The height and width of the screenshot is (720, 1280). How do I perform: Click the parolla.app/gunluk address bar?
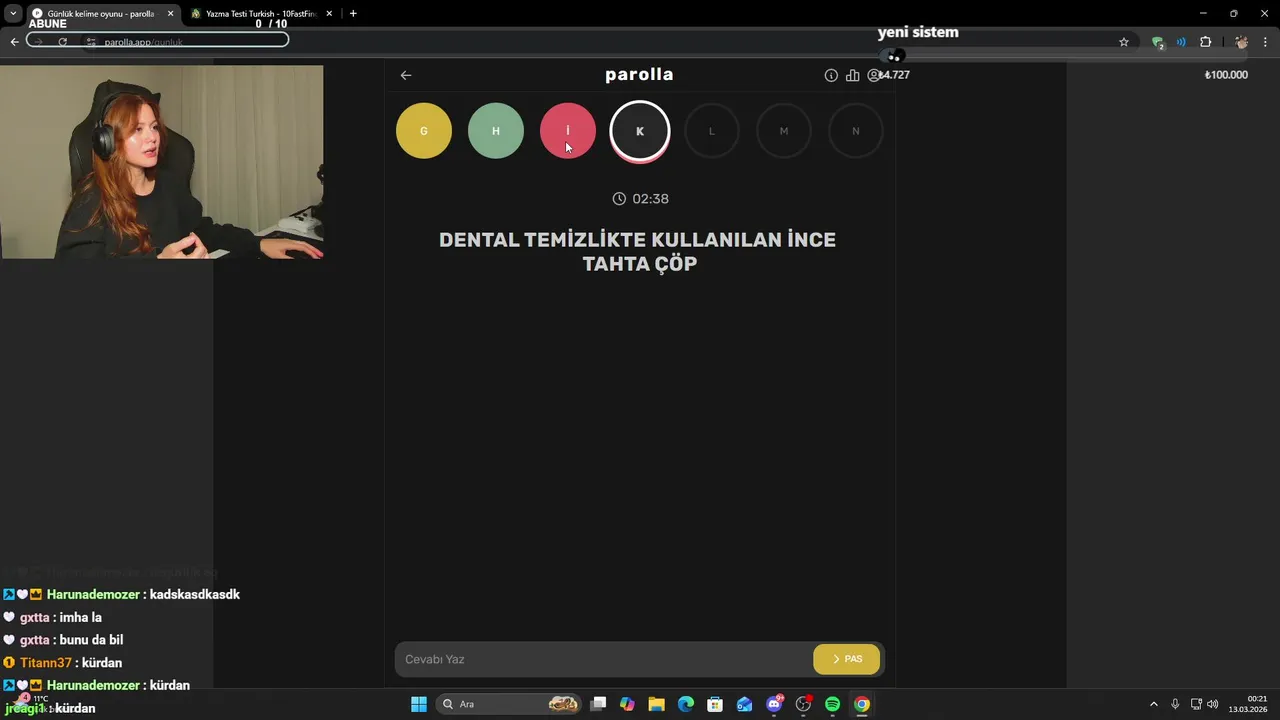[x=600, y=42]
